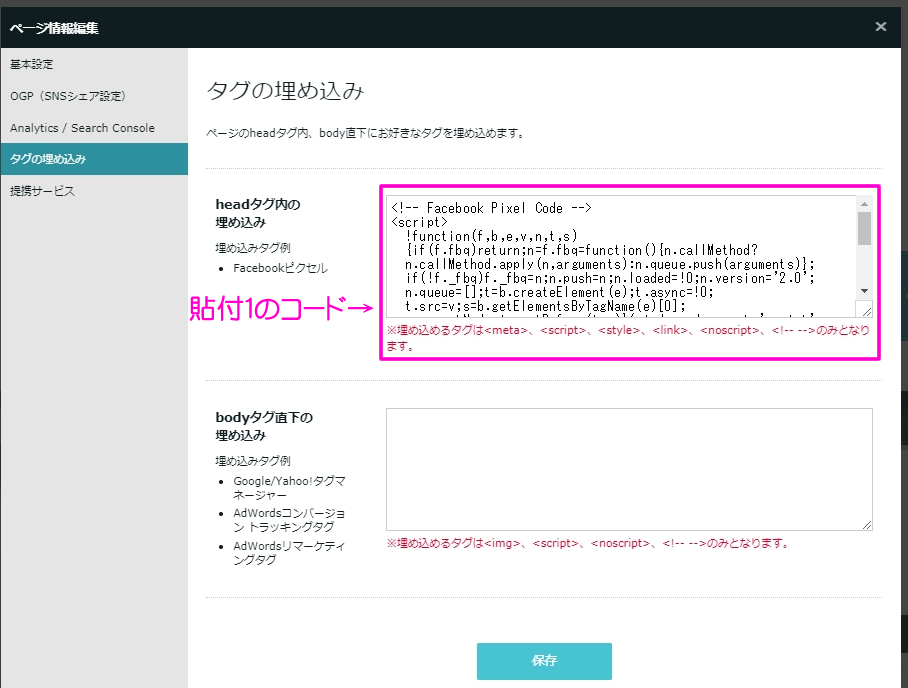908x688 pixels.
Task: Click the resize grip of head textarea
Action: [x=865, y=310]
